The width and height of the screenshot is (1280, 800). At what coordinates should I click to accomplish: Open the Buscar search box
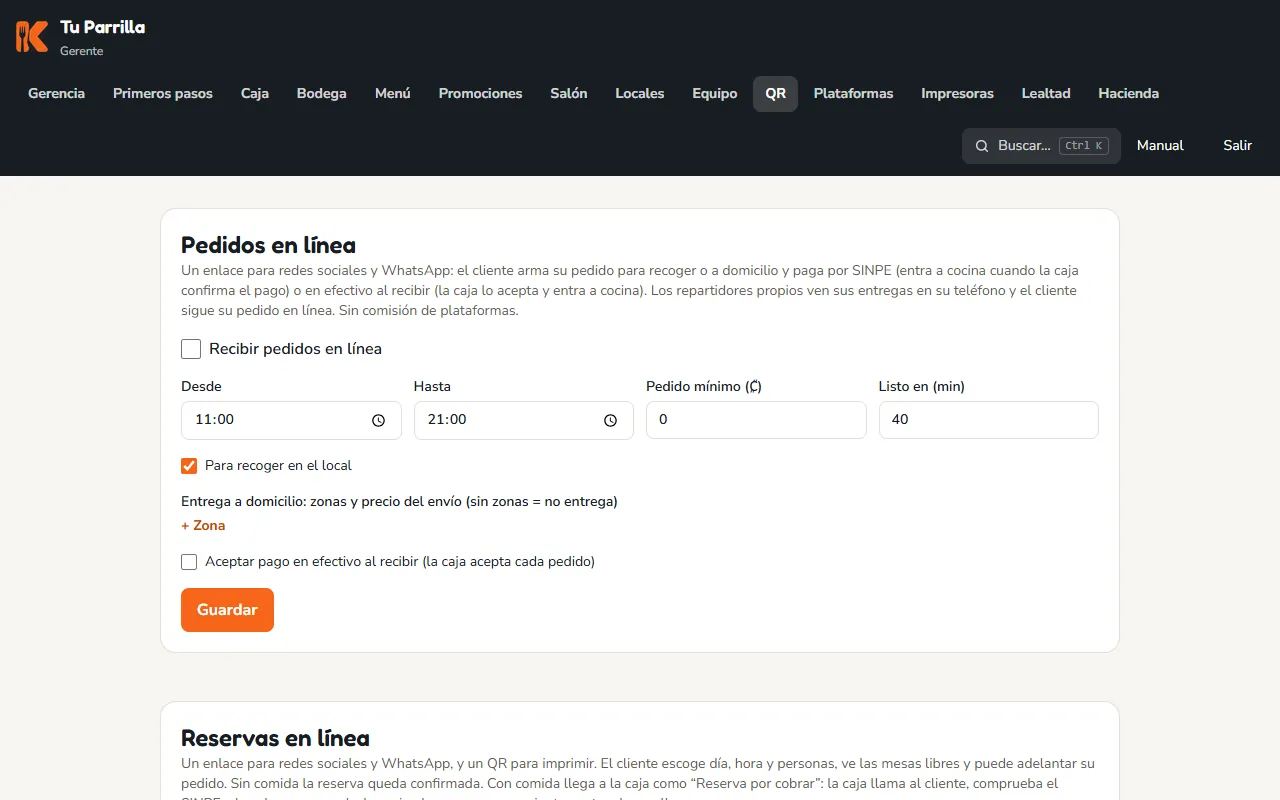pos(1041,146)
